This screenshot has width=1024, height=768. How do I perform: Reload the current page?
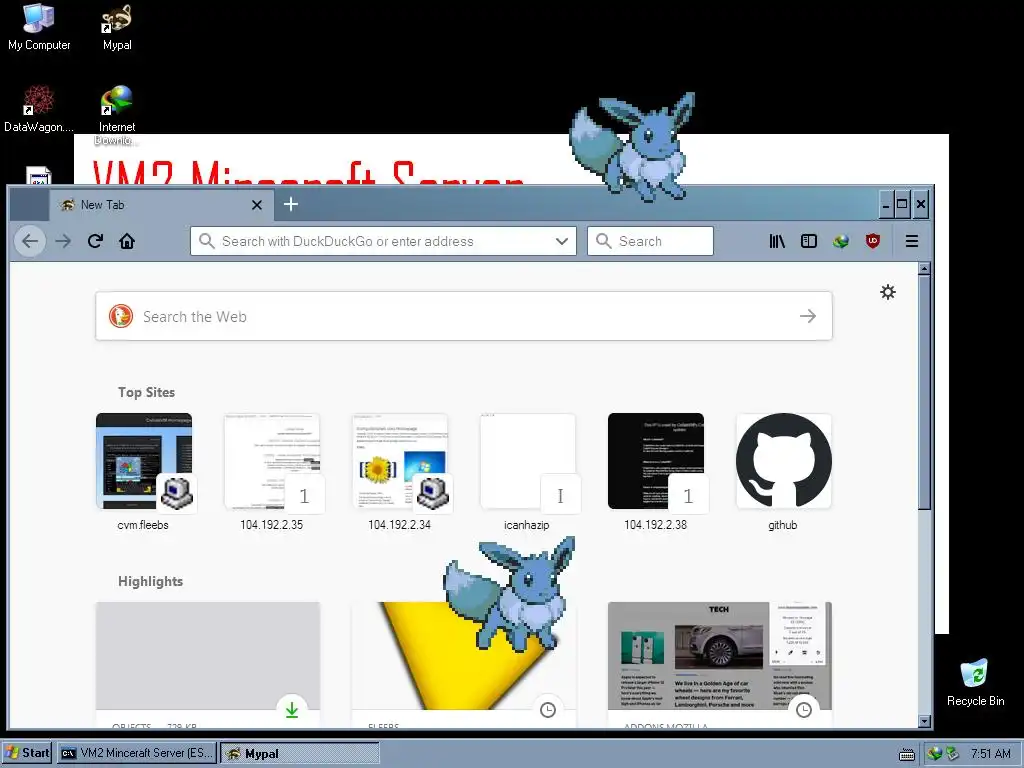click(x=95, y=241)
